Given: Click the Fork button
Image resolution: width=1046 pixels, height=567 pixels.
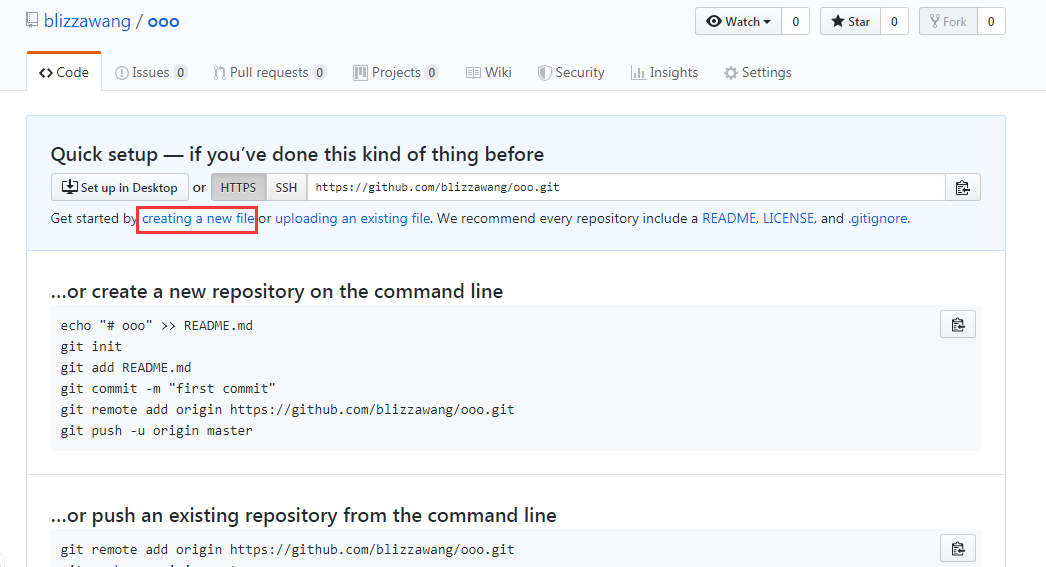Looking at the screenshot, I should 948,21.
